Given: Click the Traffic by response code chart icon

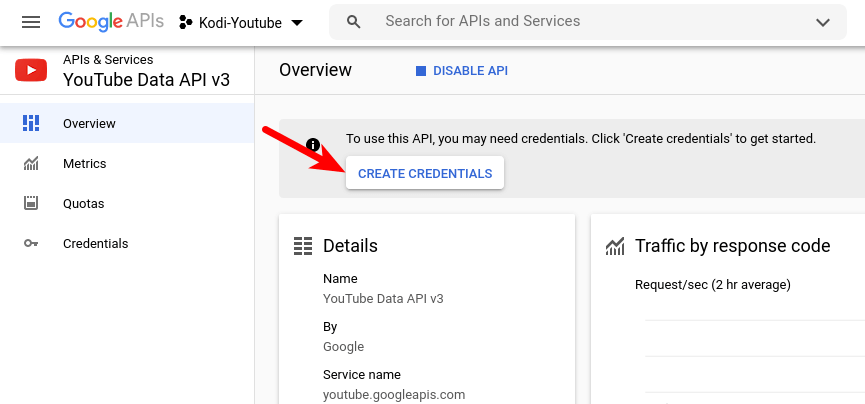Looking at the screenshot, I should [x=615, y=246].
